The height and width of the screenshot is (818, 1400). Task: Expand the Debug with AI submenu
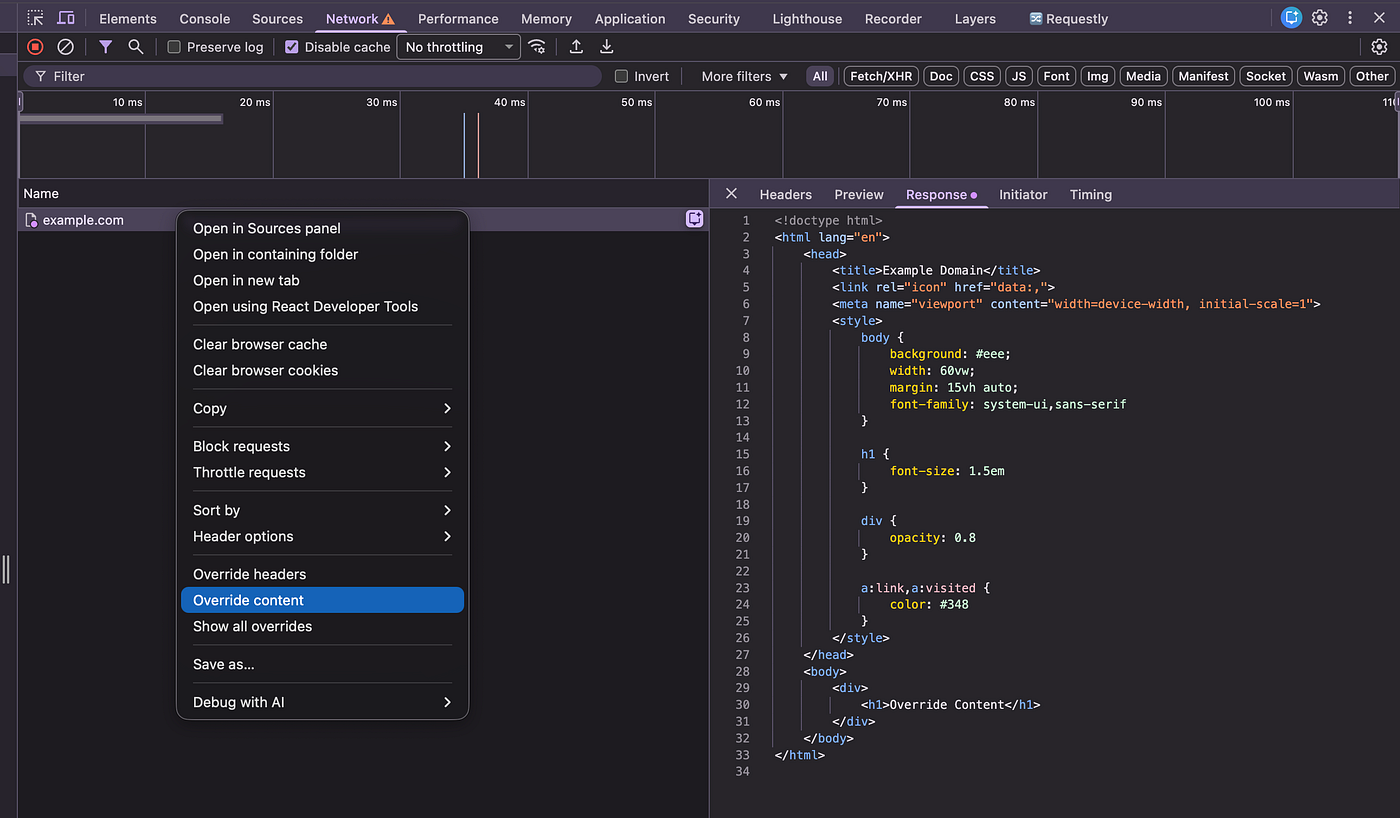pyautogui.click(x=322, y=702)
